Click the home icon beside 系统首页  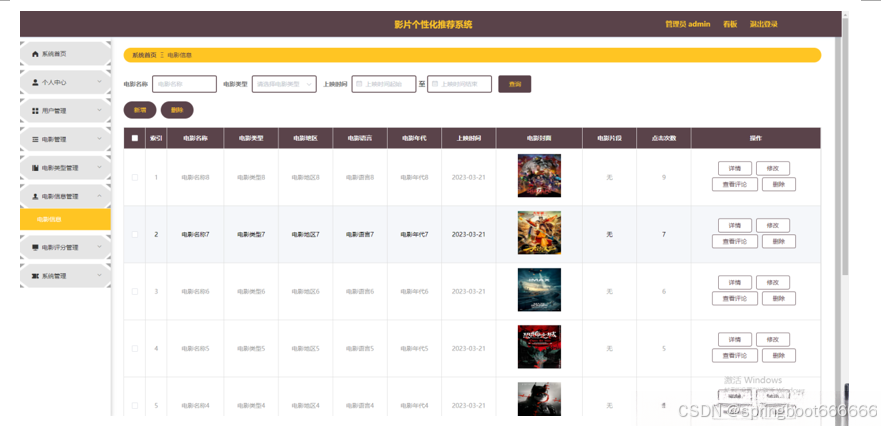point(35,54)
